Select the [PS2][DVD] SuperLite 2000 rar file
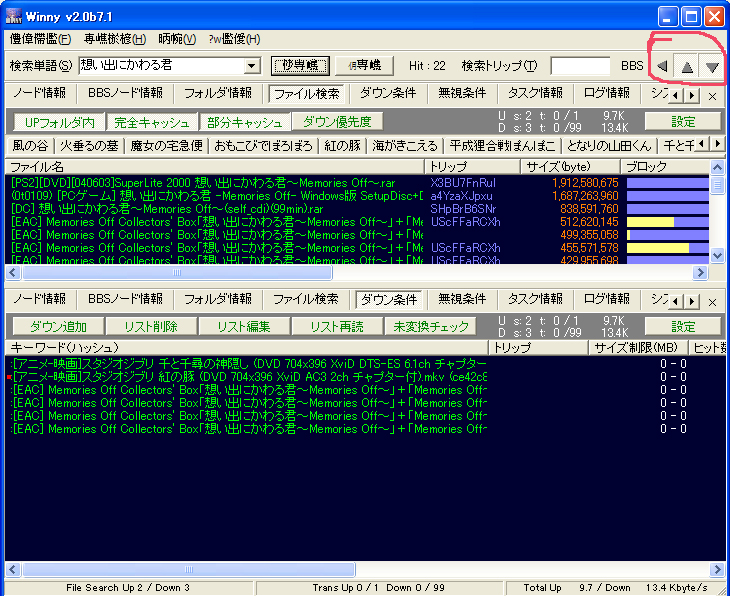 pyautogui.click(x=203, y=183)
